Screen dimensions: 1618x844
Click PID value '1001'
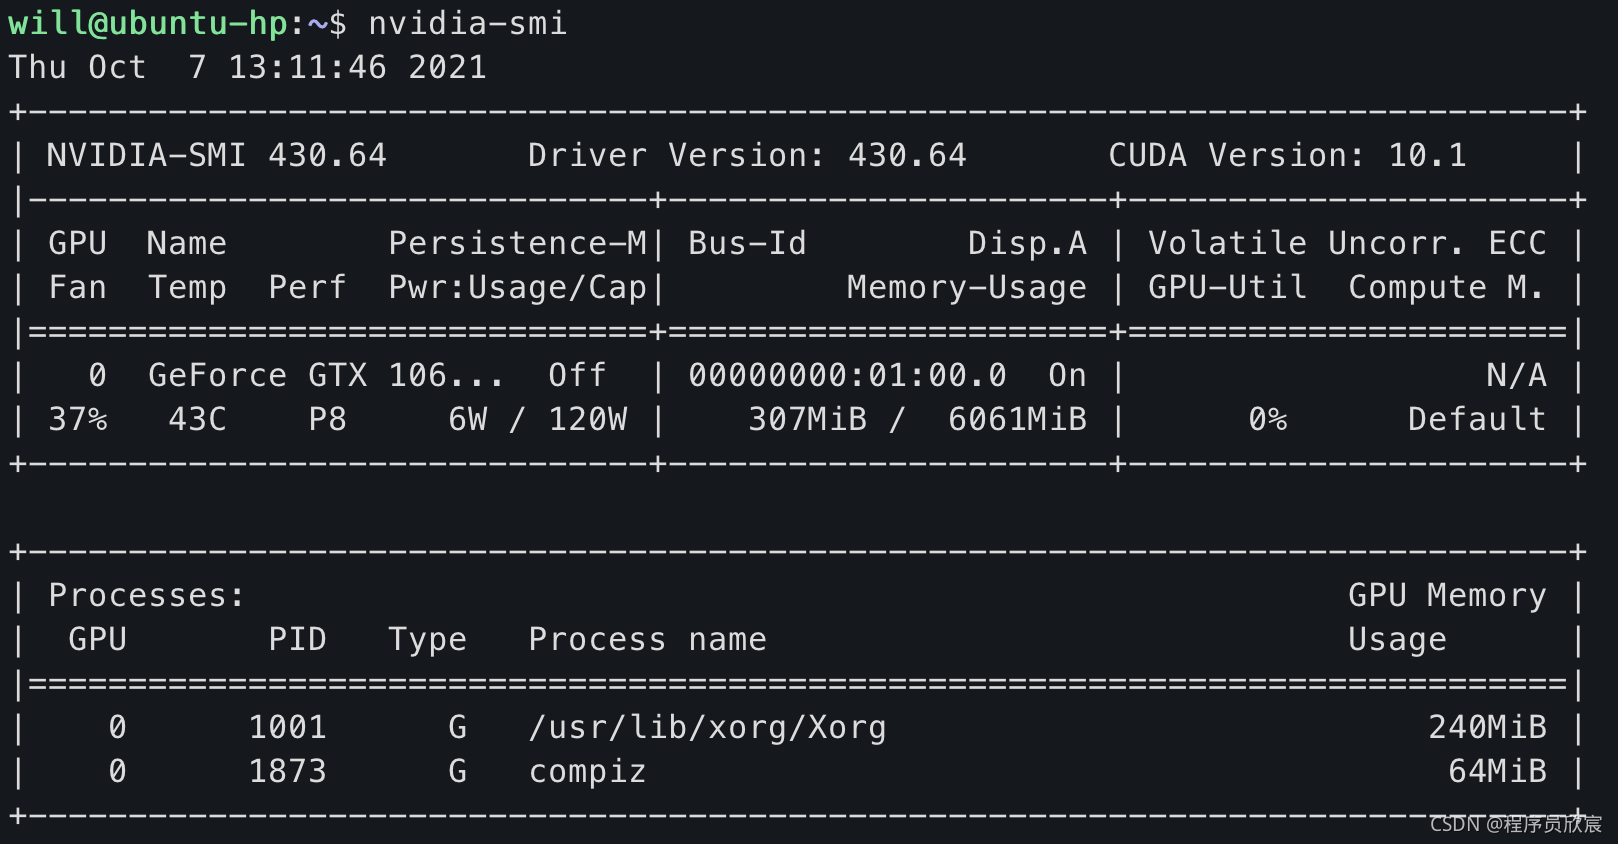click(287, 727)
